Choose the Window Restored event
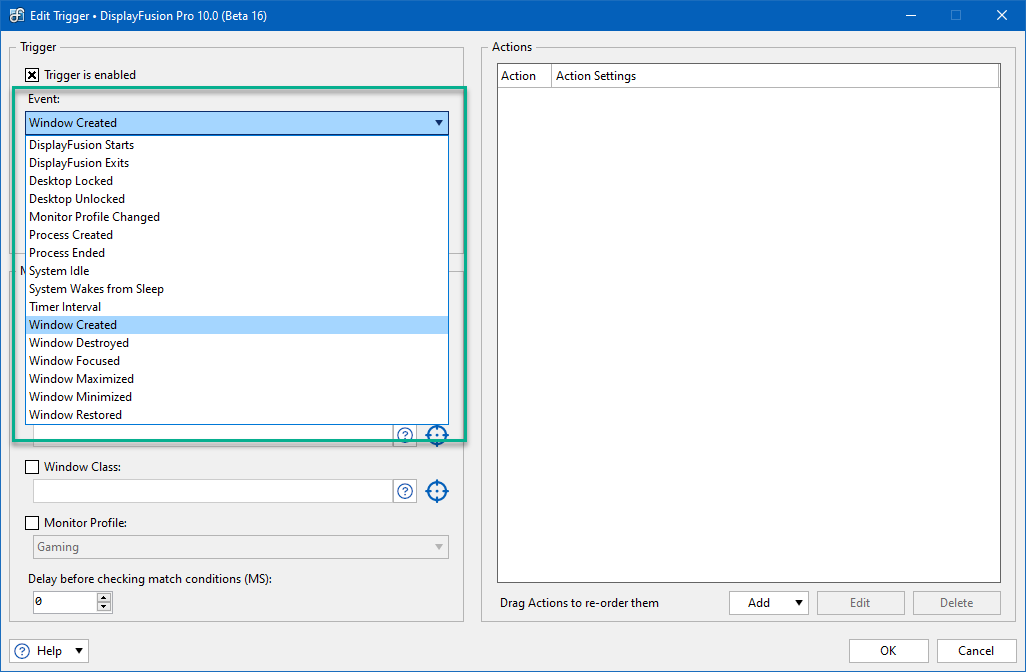1026x672 pixels. 237,415
